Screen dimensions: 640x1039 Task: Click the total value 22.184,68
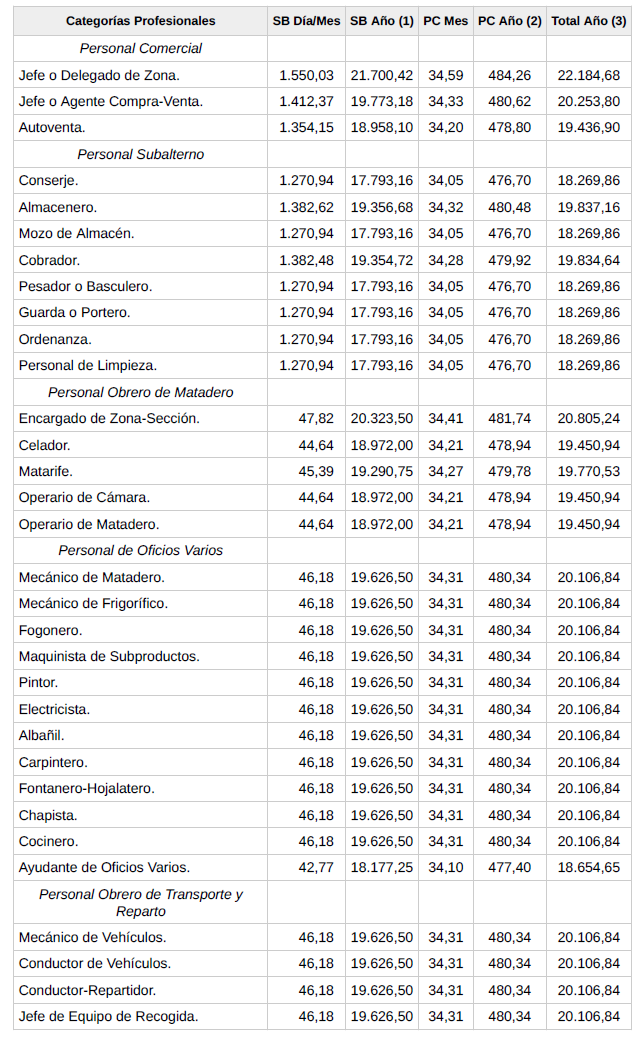[588, 75]
